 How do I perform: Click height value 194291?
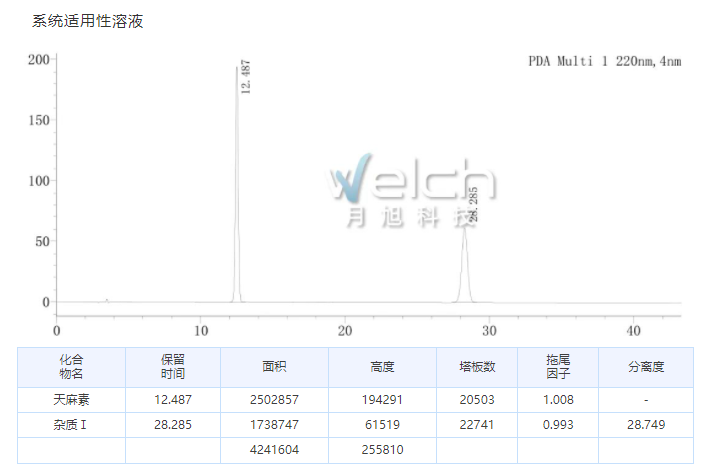pos(382,400)
